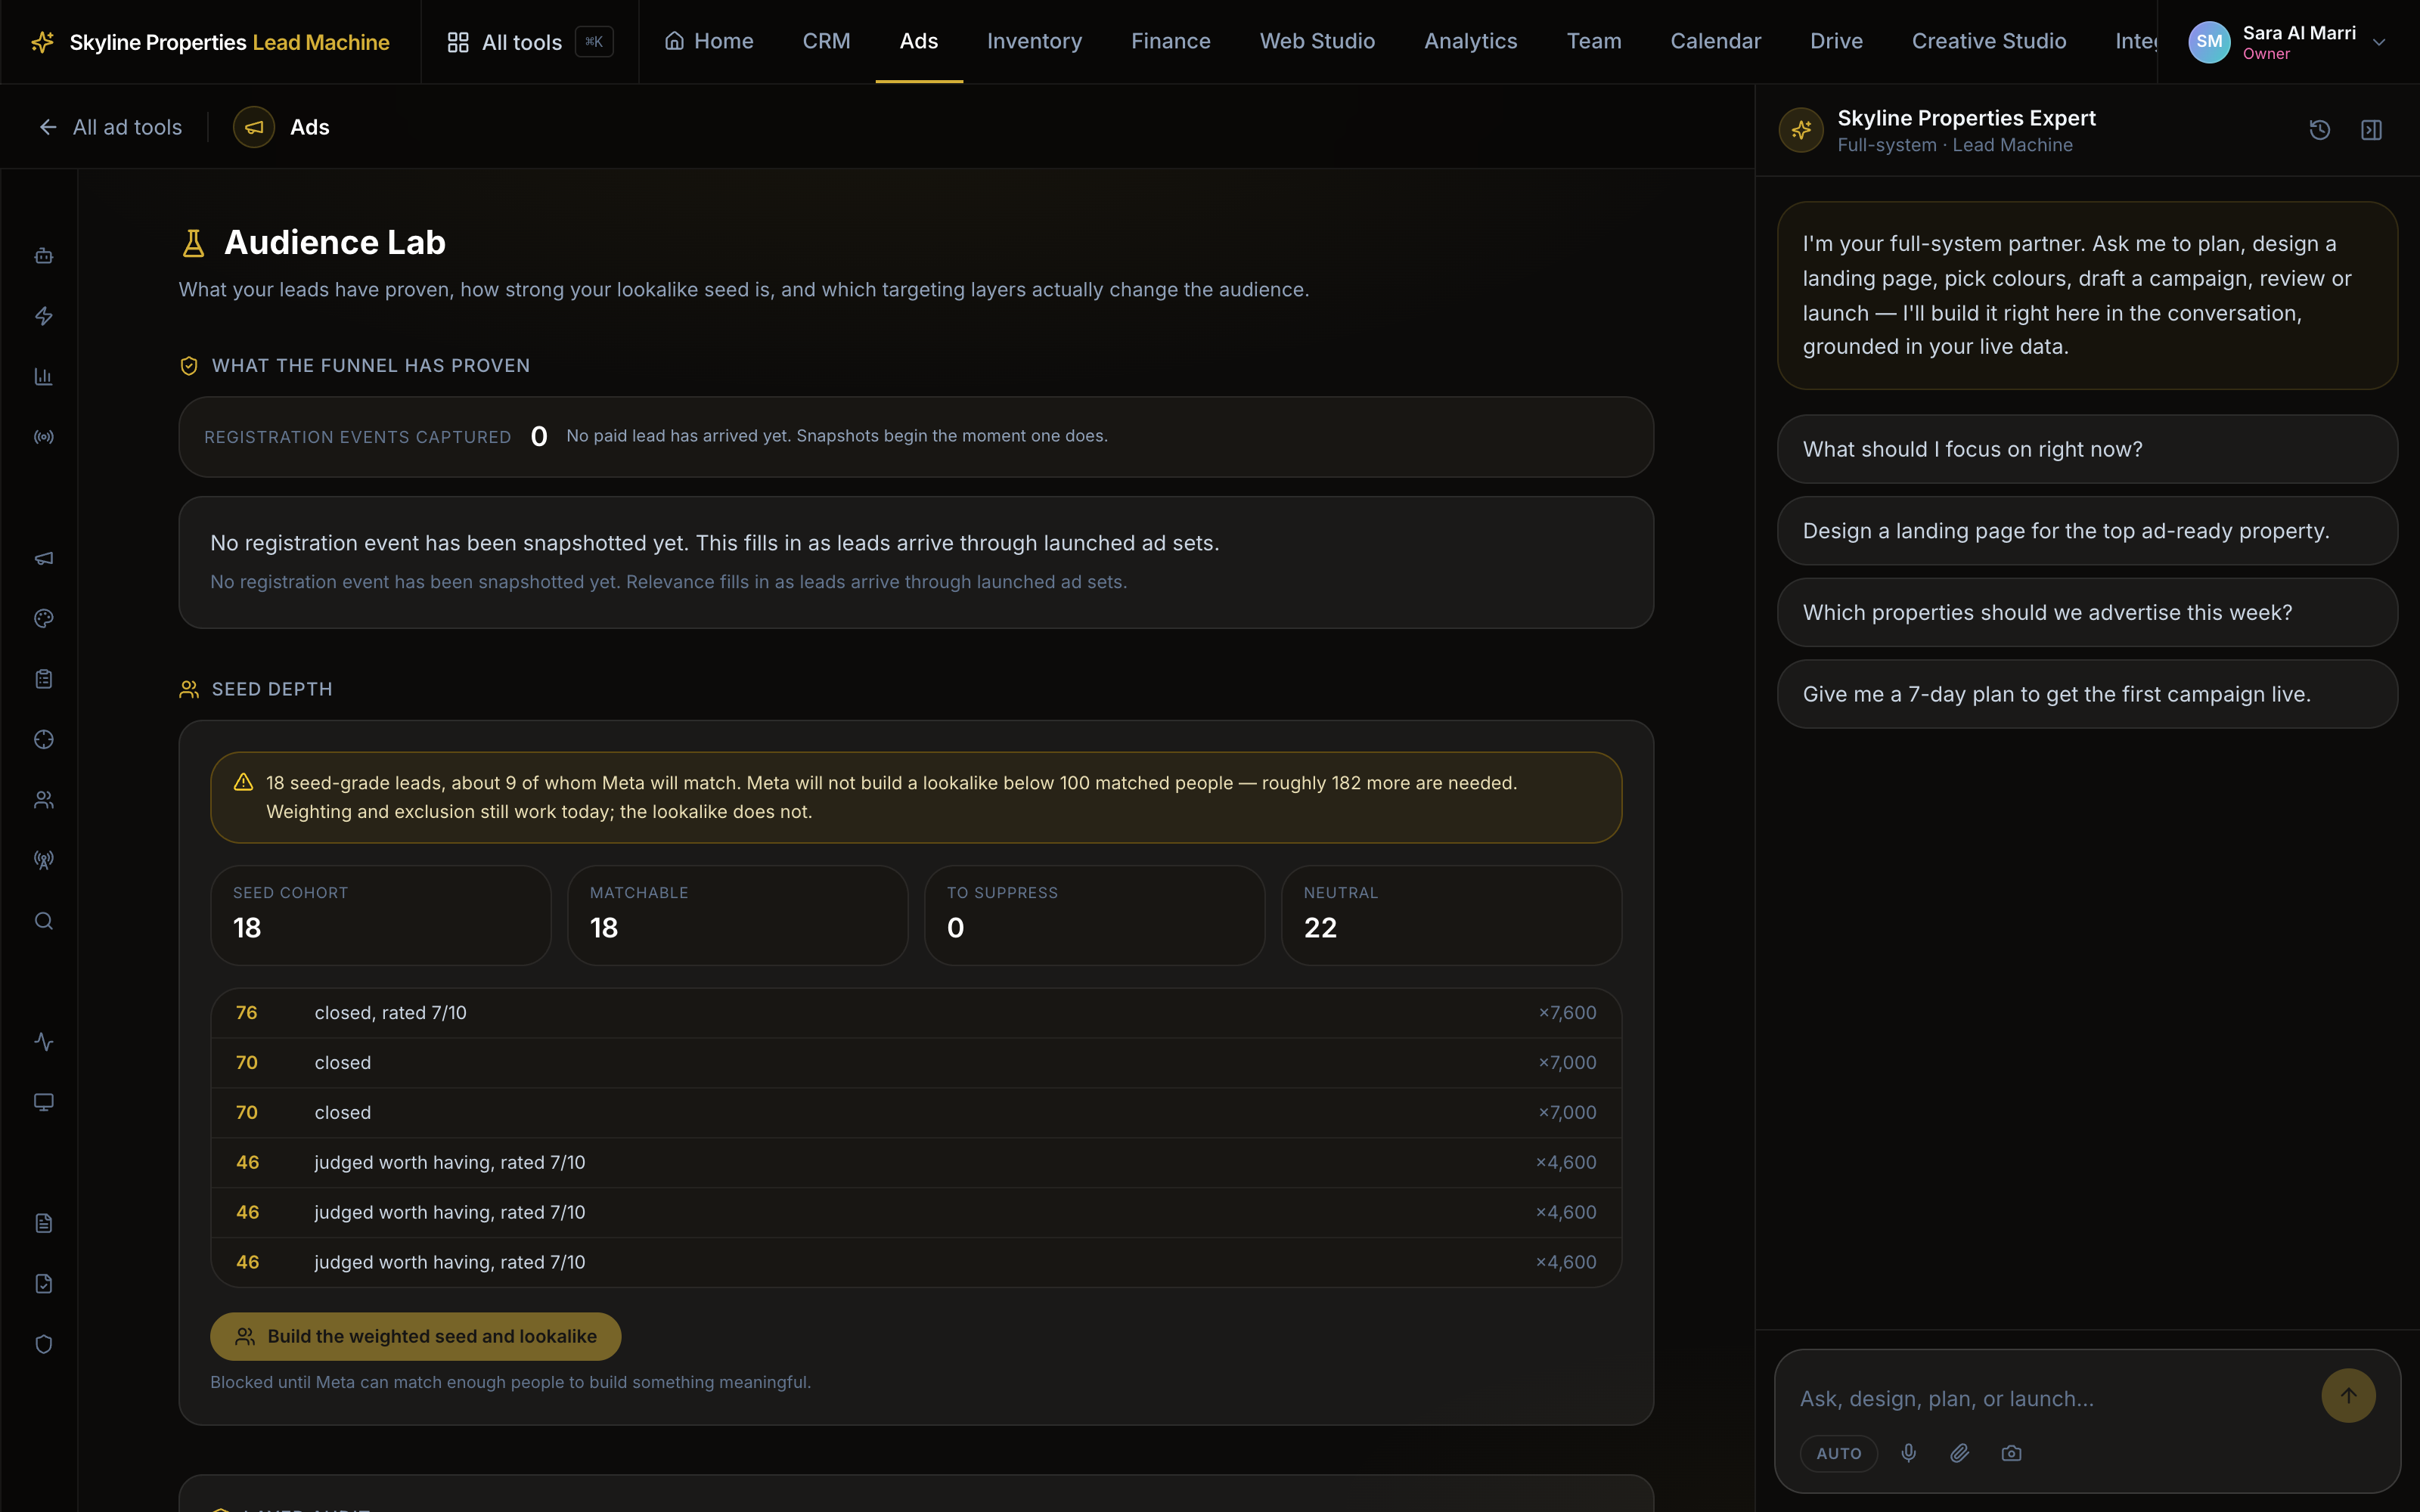Viewport: 2420px width, 1512px height.
Task: Open the palette sidebar icon
Action: click(x=44, y=618)
